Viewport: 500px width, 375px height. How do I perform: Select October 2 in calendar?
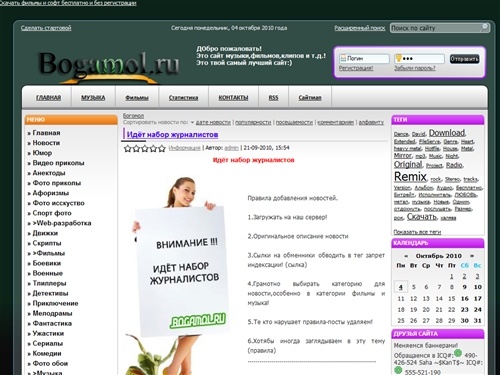tap(464, 276)
